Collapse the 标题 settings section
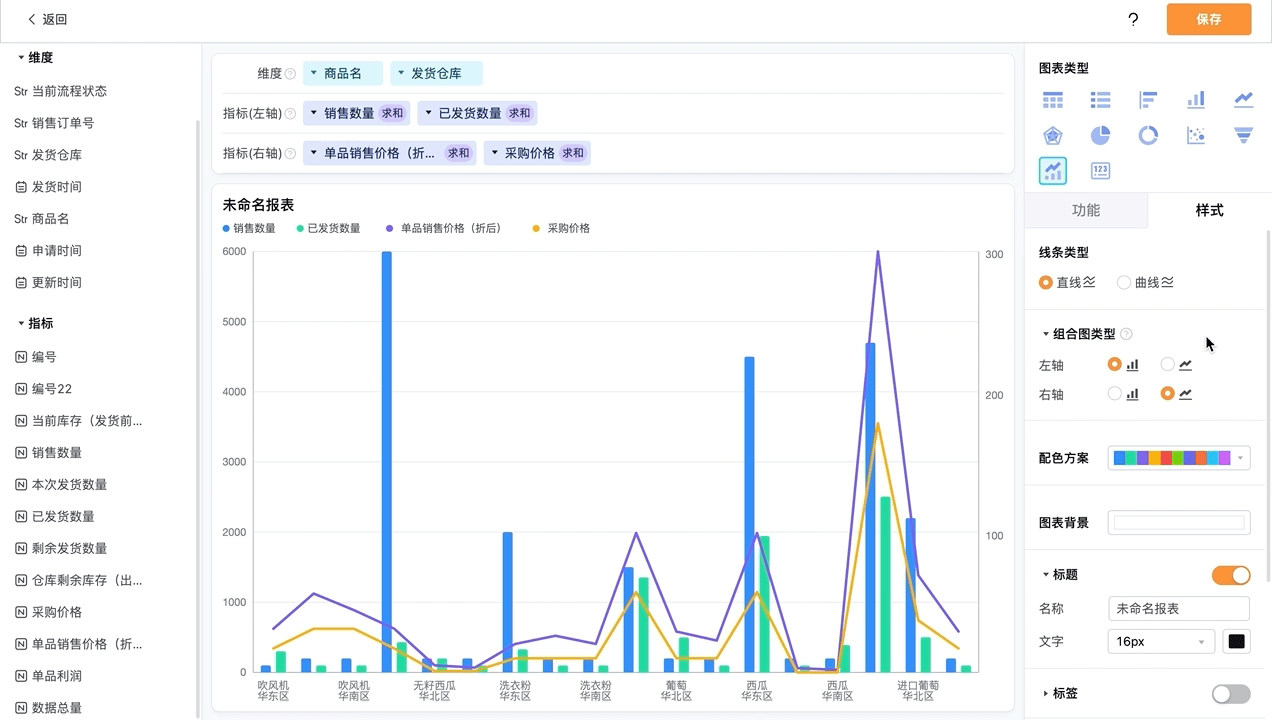 tap(1046, 575)
